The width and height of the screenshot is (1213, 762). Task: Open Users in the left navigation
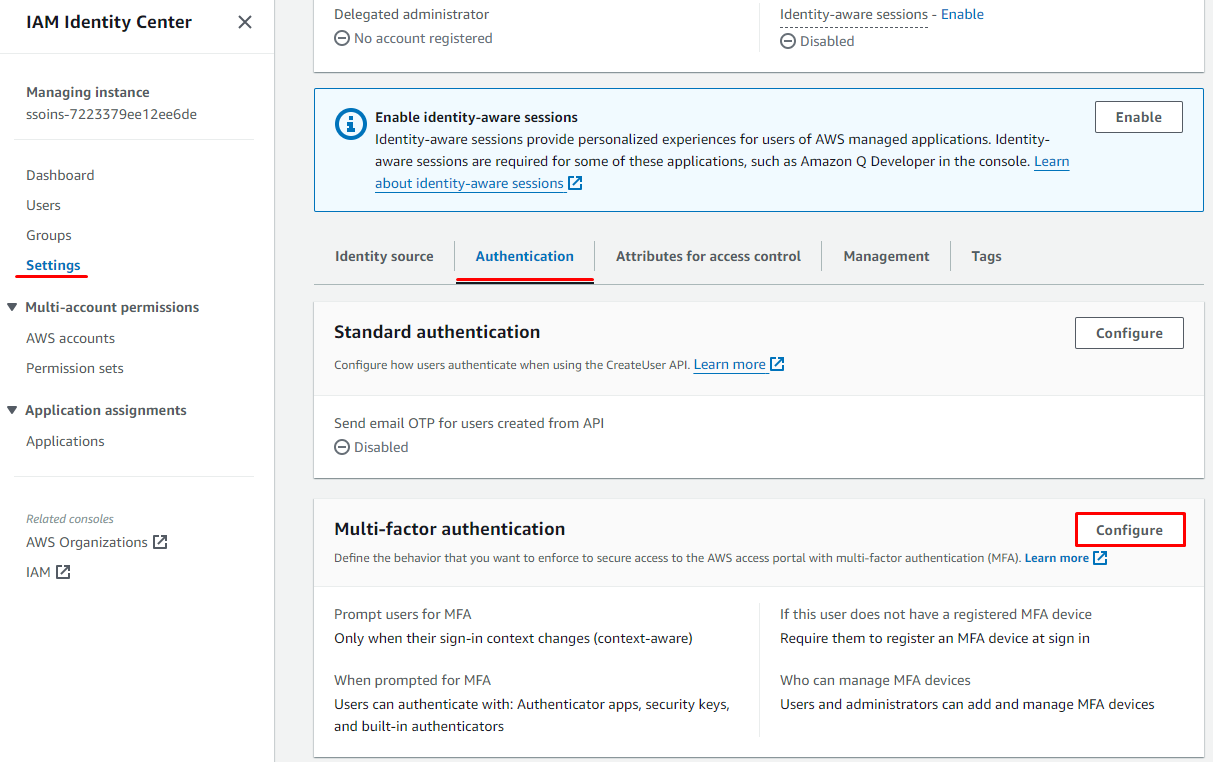point(43,205)
